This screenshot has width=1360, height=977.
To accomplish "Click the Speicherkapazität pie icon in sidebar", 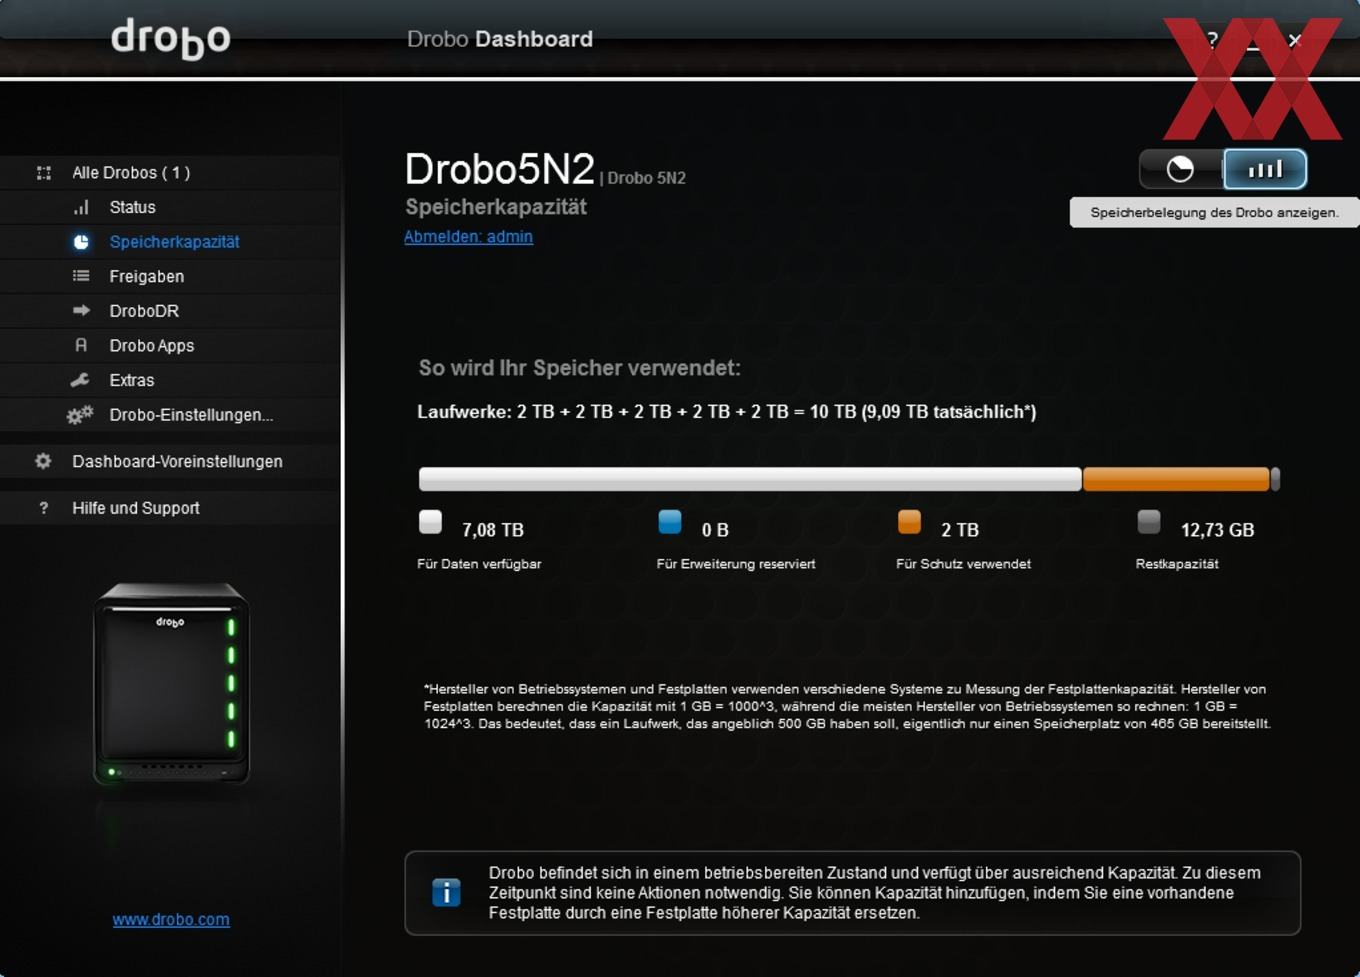I will pos(81,242).
